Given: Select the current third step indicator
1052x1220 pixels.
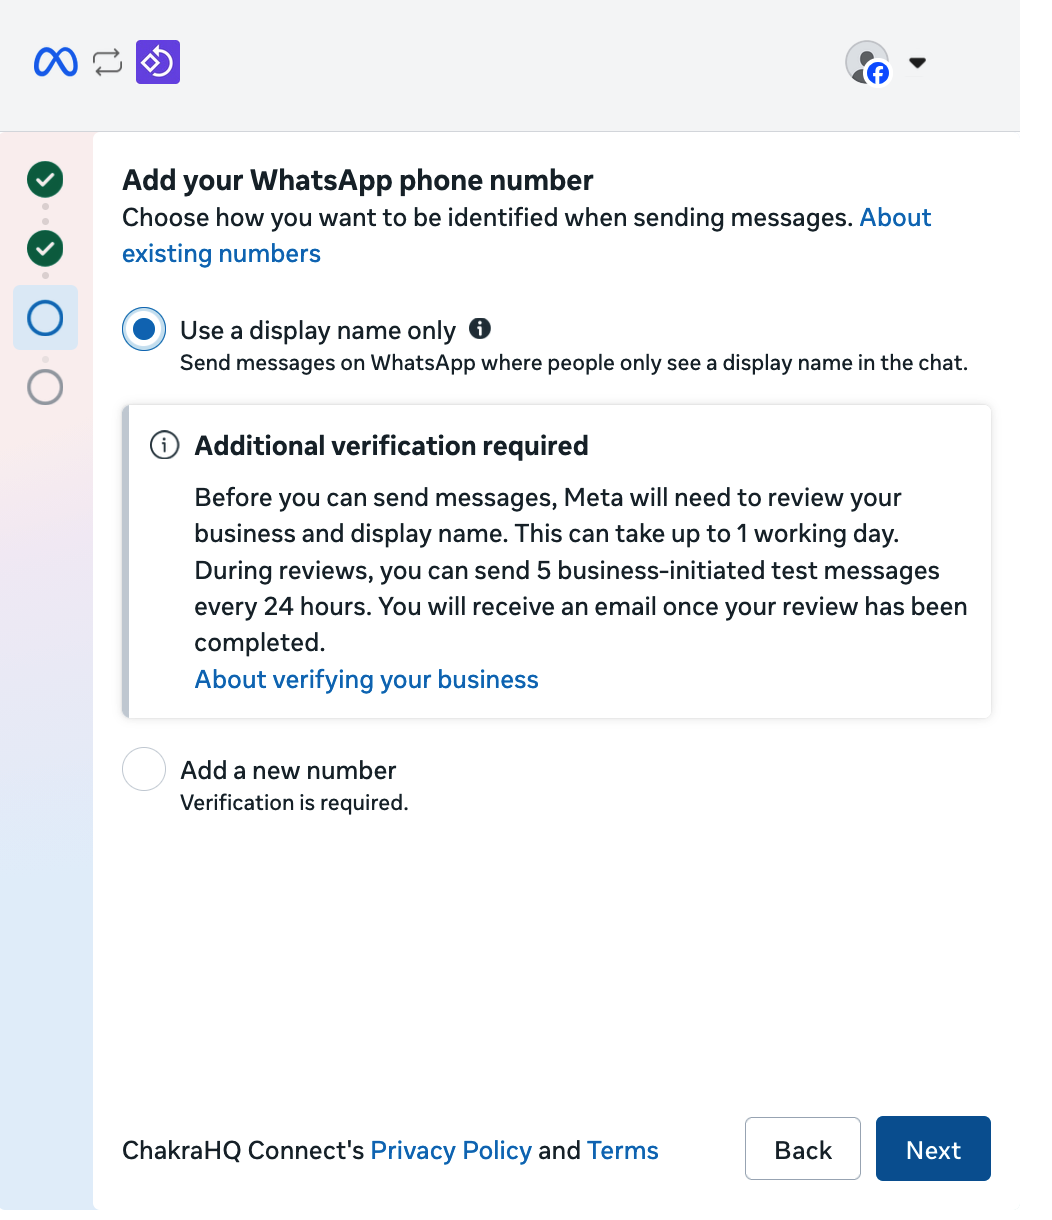Looking at the screenshot, I should click(x=45, y=318).
